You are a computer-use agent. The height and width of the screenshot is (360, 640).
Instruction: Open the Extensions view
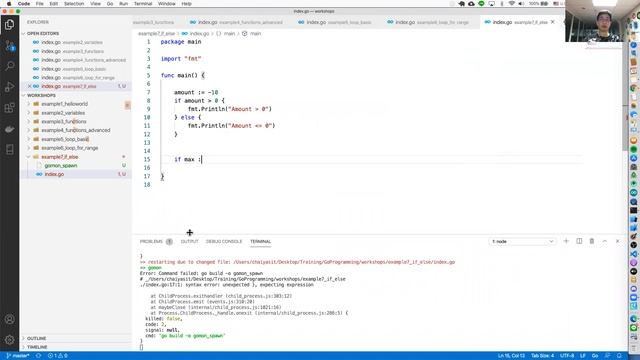[x=9, y=108]
